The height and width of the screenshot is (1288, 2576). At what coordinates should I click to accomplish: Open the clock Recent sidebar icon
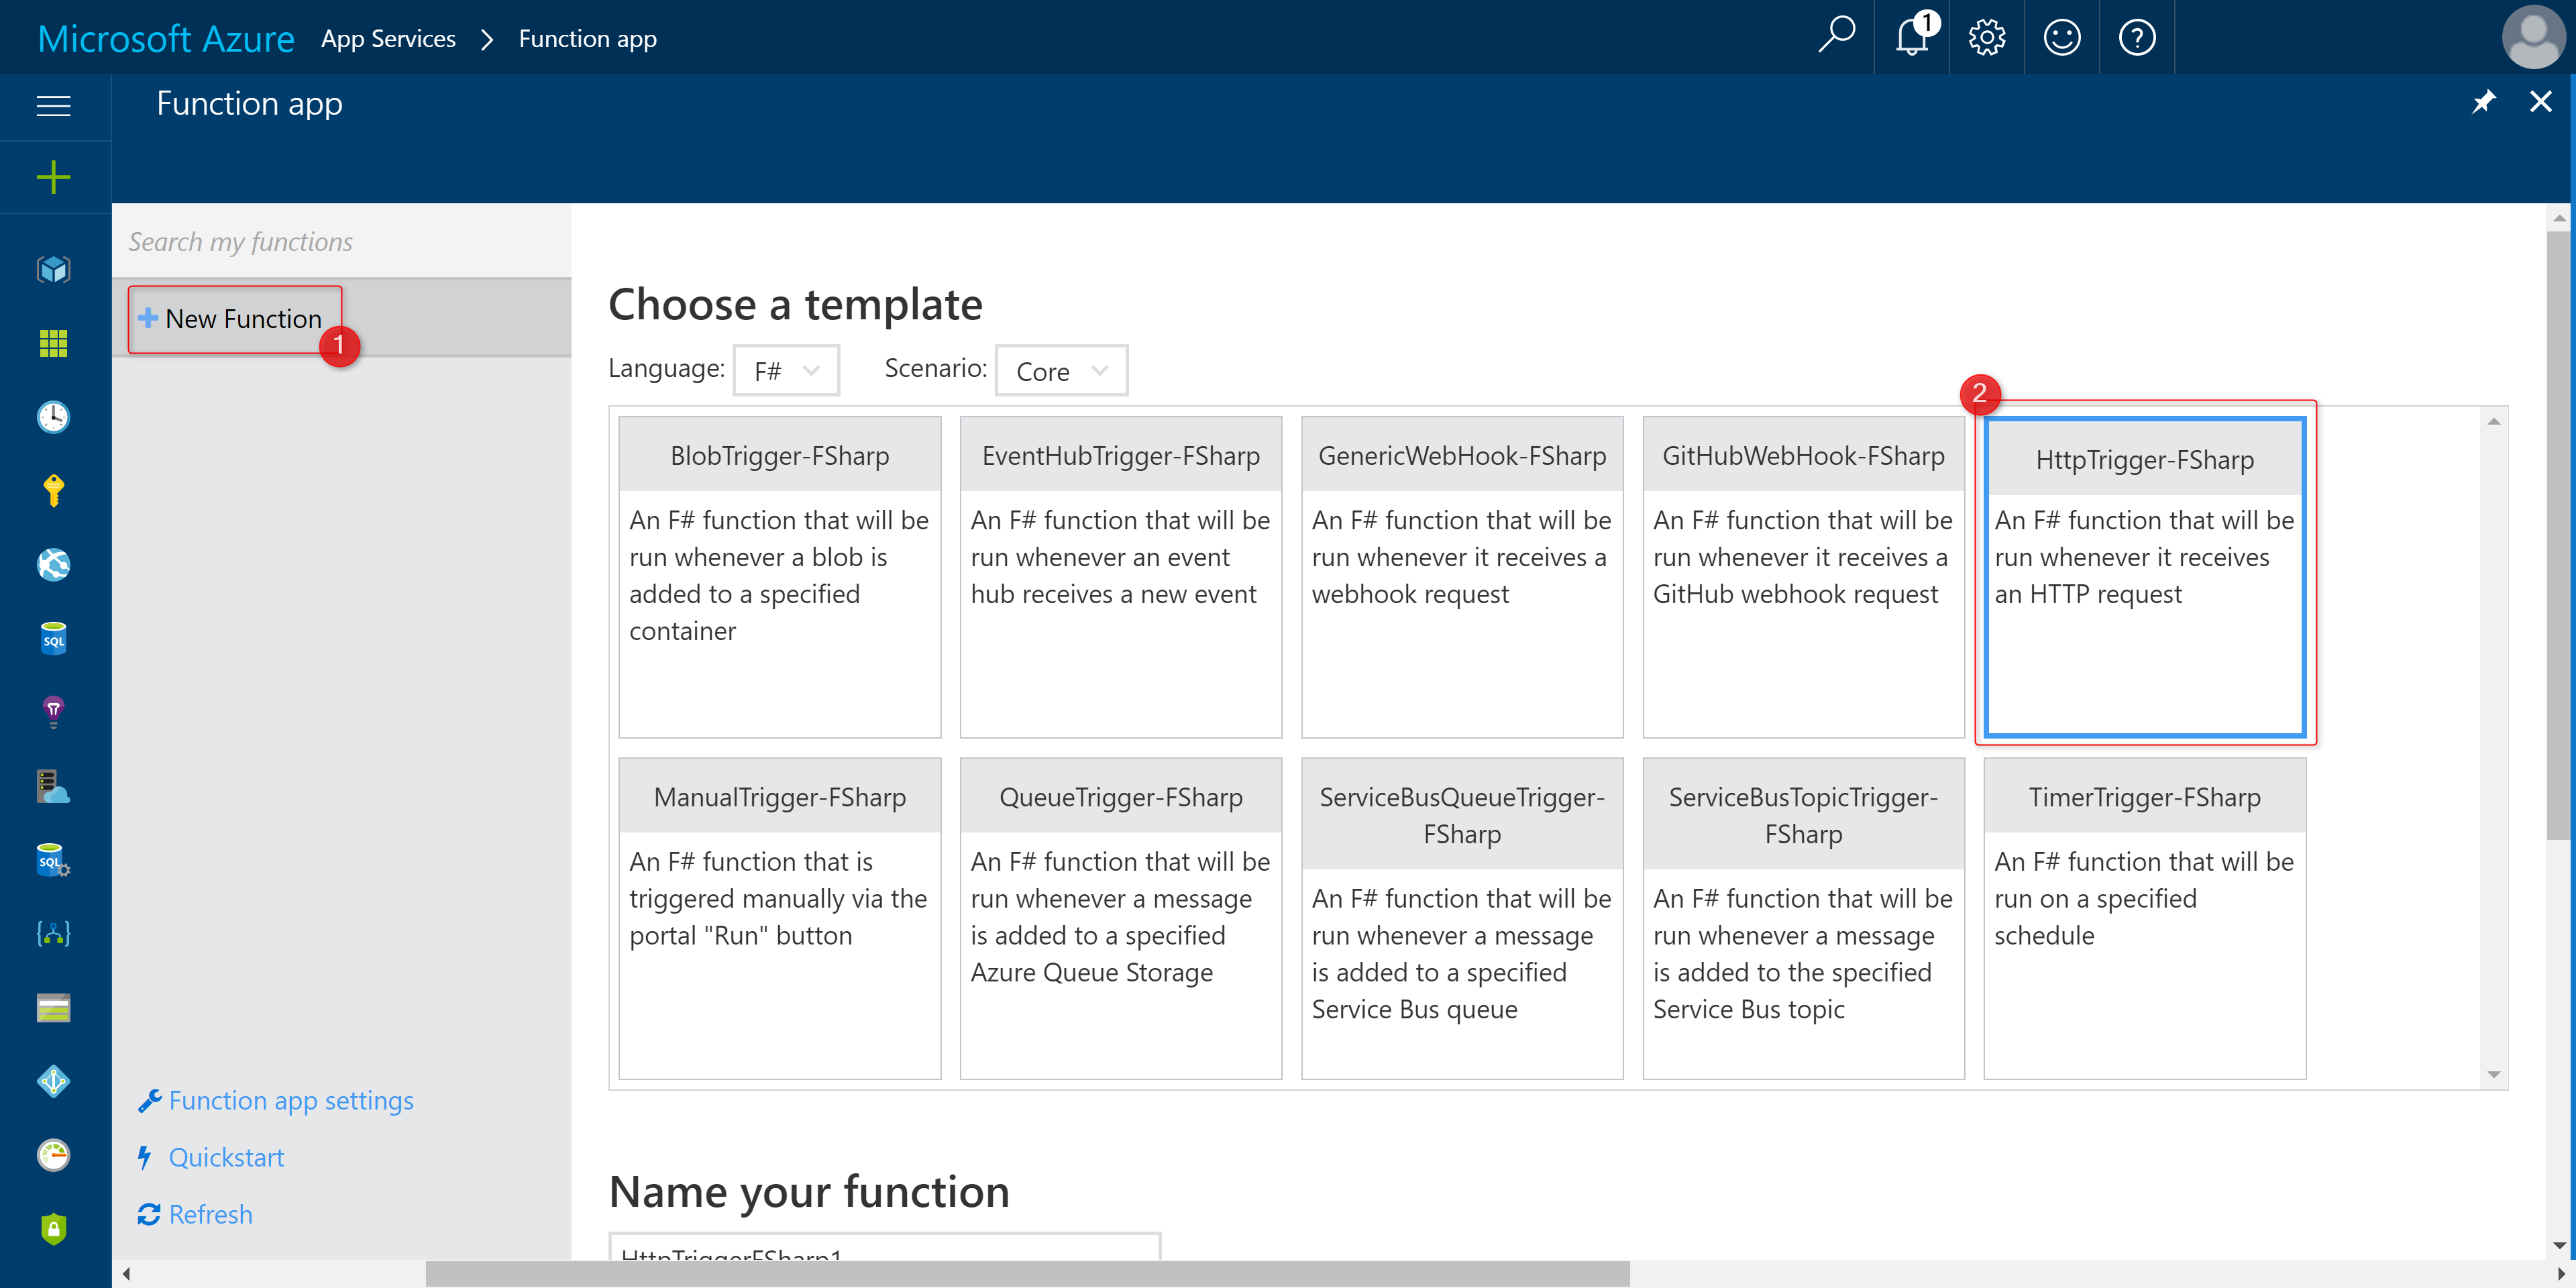tap(53, 416)
